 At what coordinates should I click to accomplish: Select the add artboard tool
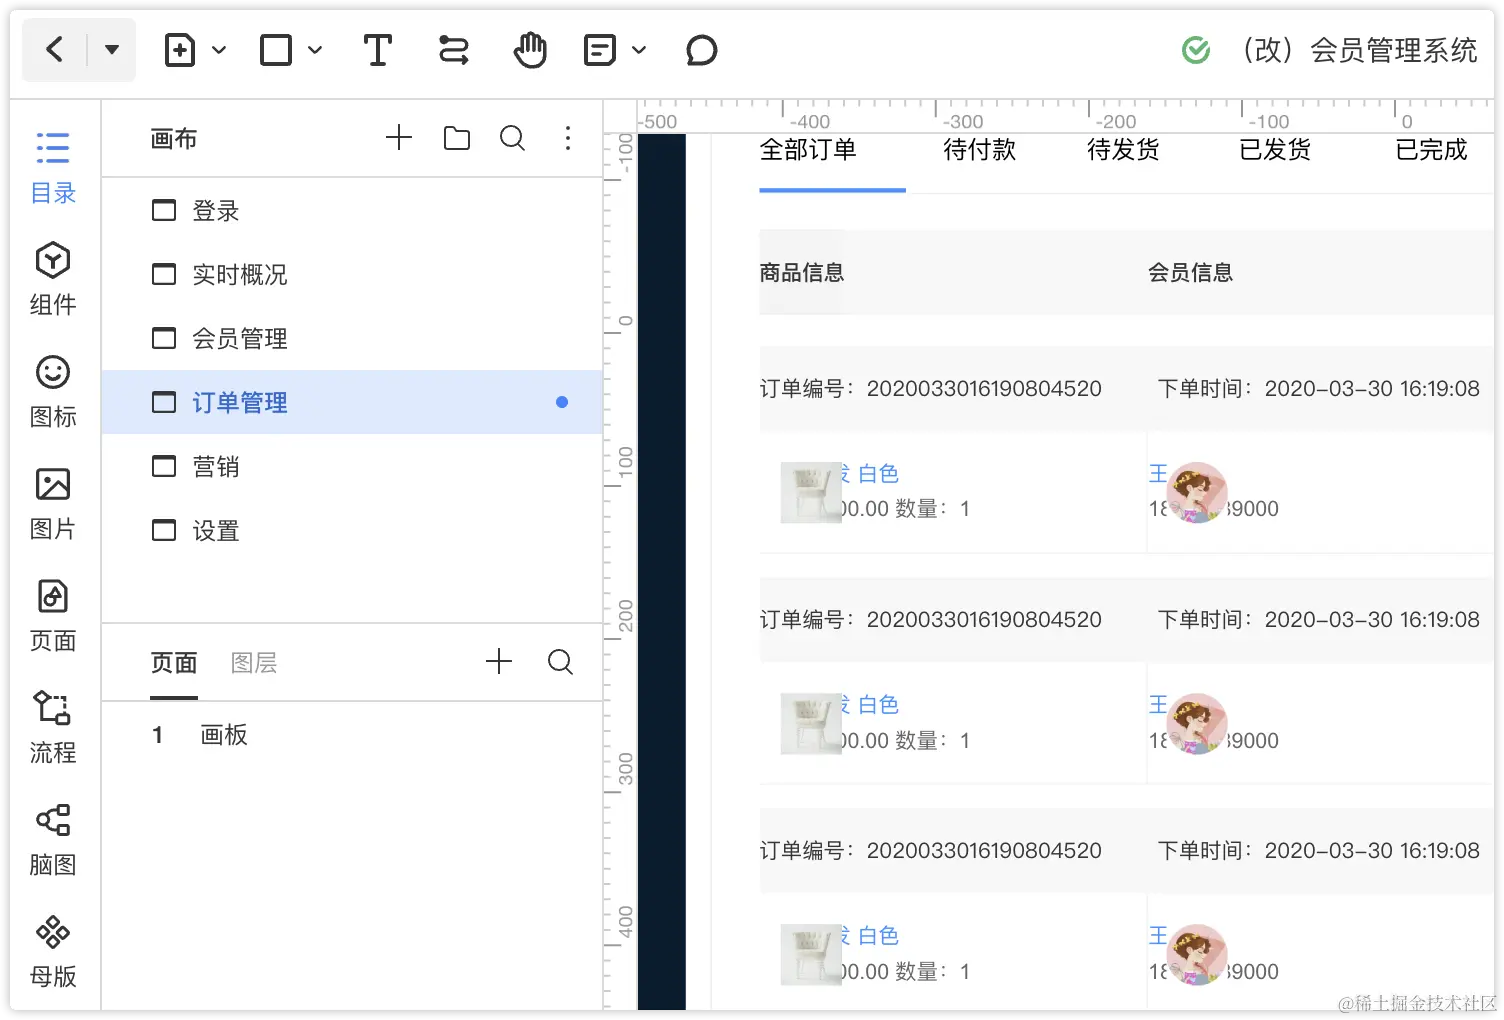pos(180,50)
